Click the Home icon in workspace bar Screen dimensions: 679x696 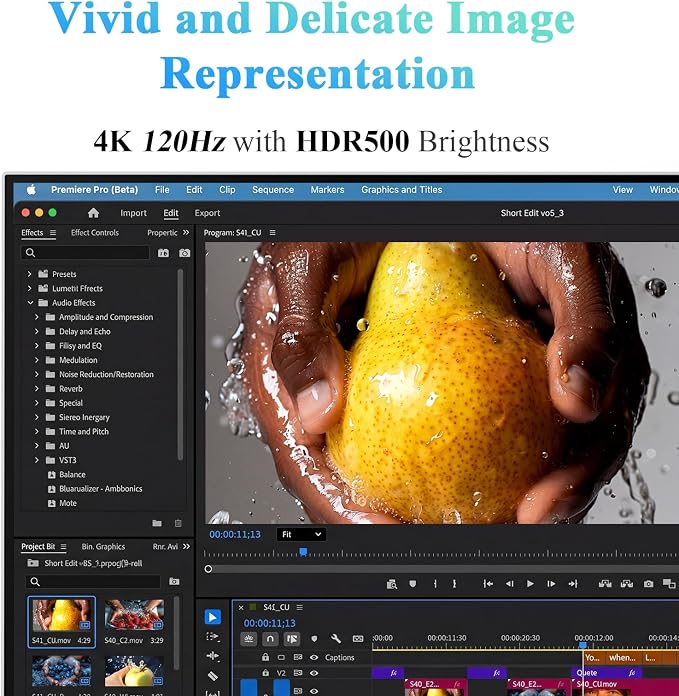[x=93, y=213]
